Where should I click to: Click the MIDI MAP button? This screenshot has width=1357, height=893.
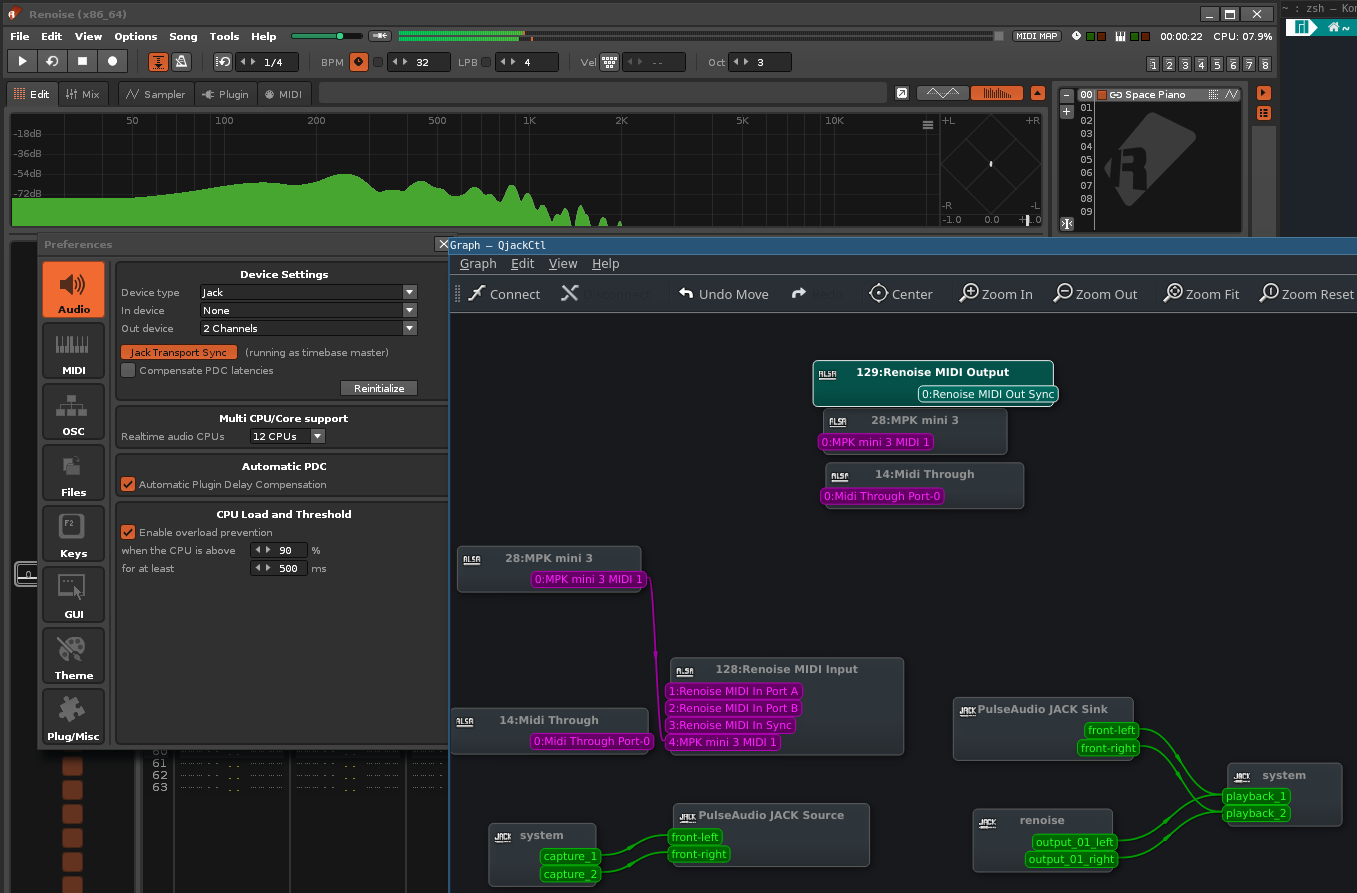click(1036, 36)
